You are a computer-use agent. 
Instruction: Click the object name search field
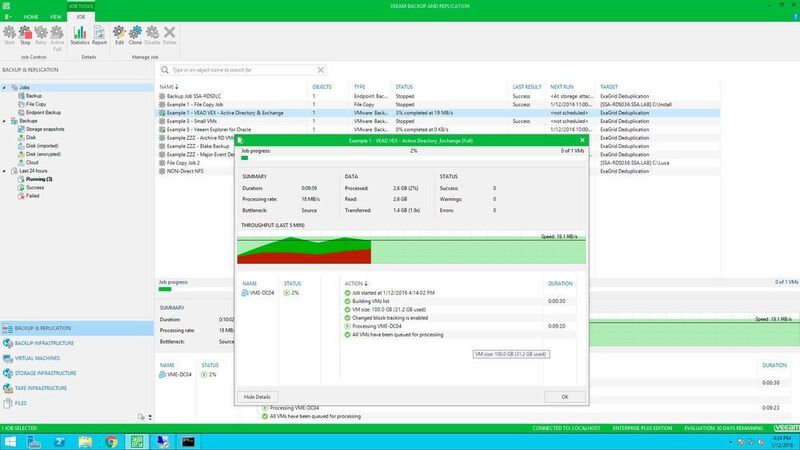(x=242, y=70)
